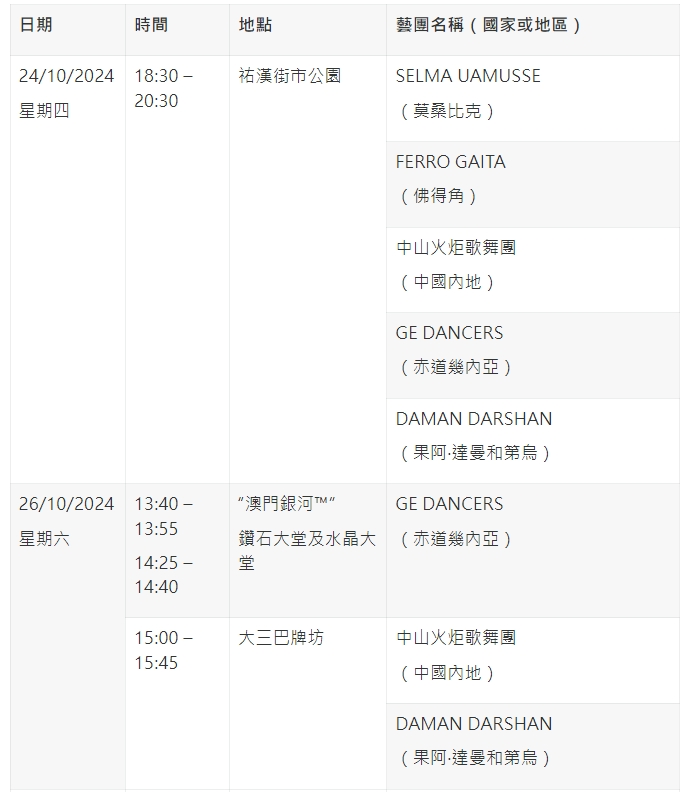
Task: Select the 26/10/2024 星期六 date cell
Action: pos(68,637)
